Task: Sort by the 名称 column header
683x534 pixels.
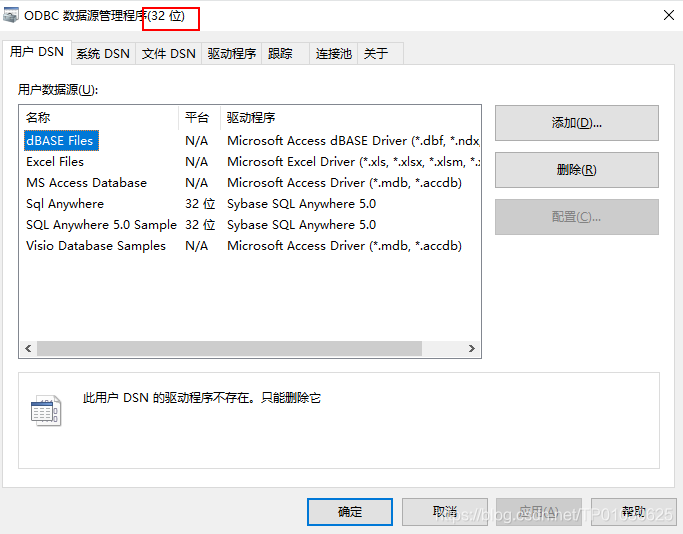Action: click(x=99, y=118)
